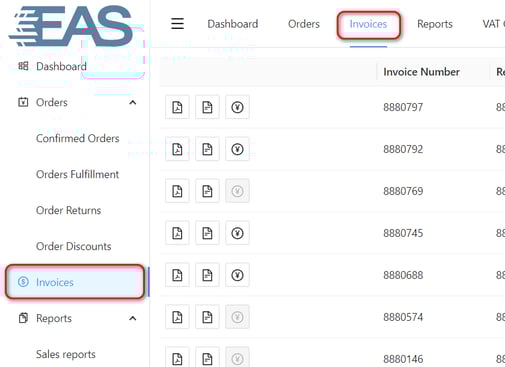Select invoice number 8880688

point(403,275)
